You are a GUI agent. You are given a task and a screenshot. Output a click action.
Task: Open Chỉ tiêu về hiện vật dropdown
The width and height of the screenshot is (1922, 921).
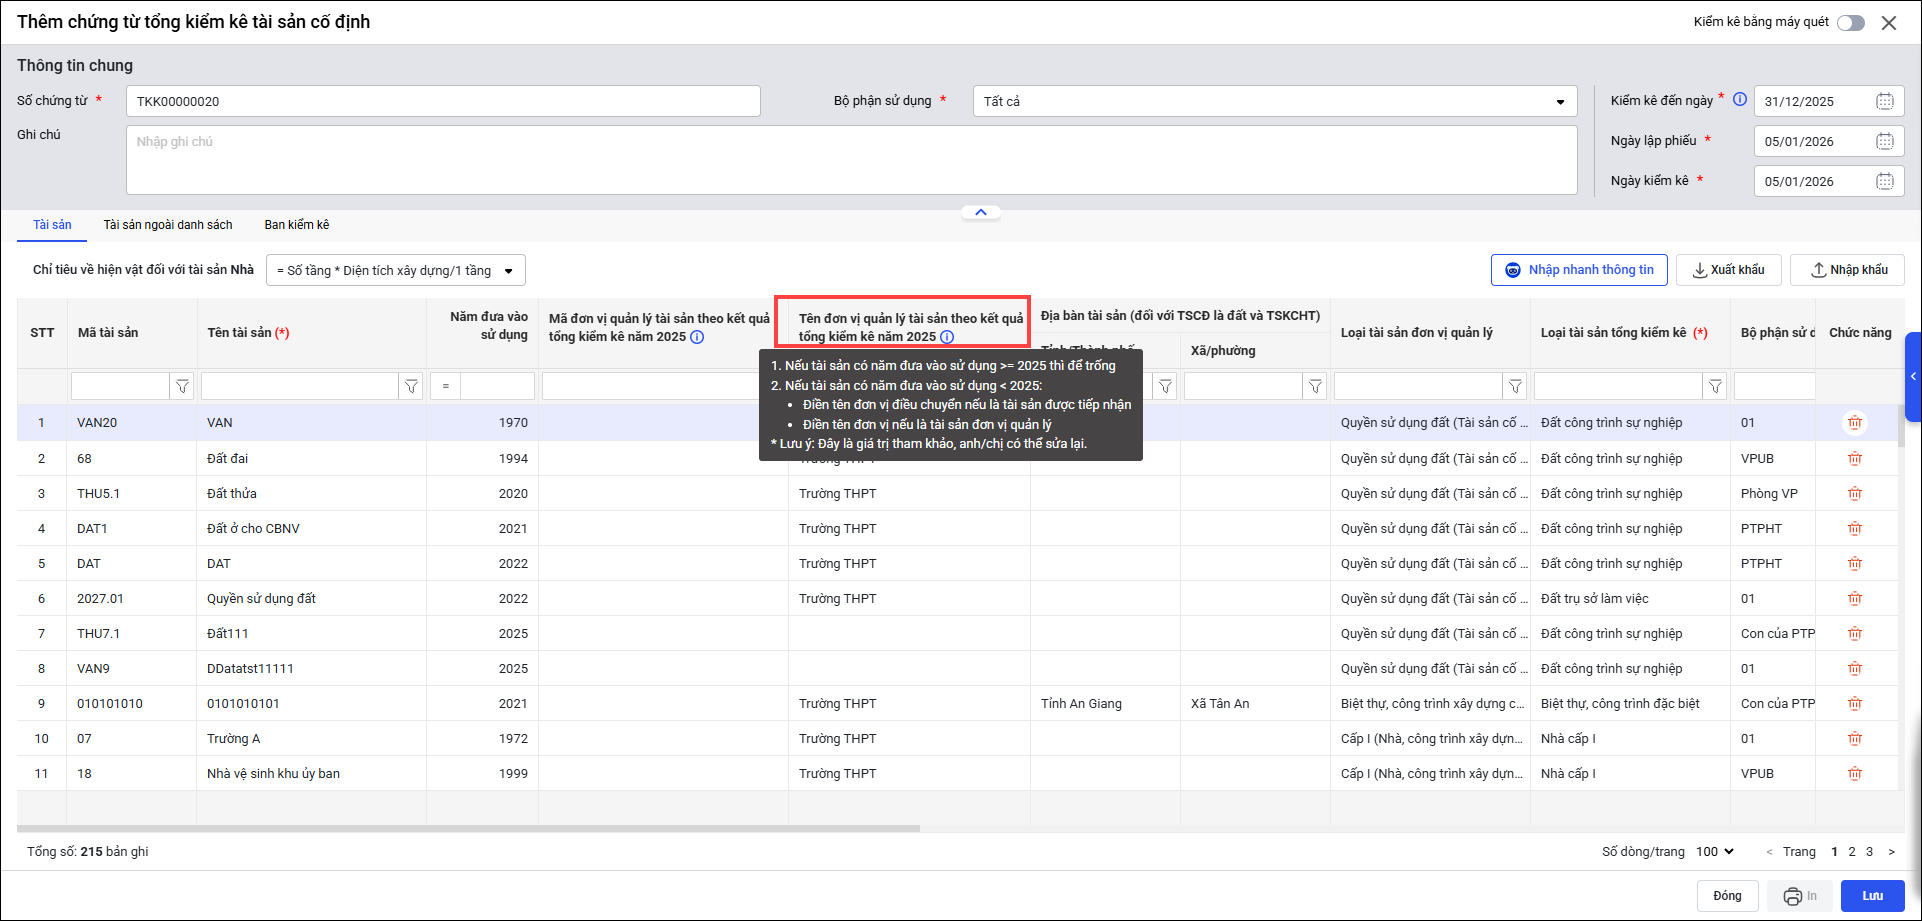(395, 270)
